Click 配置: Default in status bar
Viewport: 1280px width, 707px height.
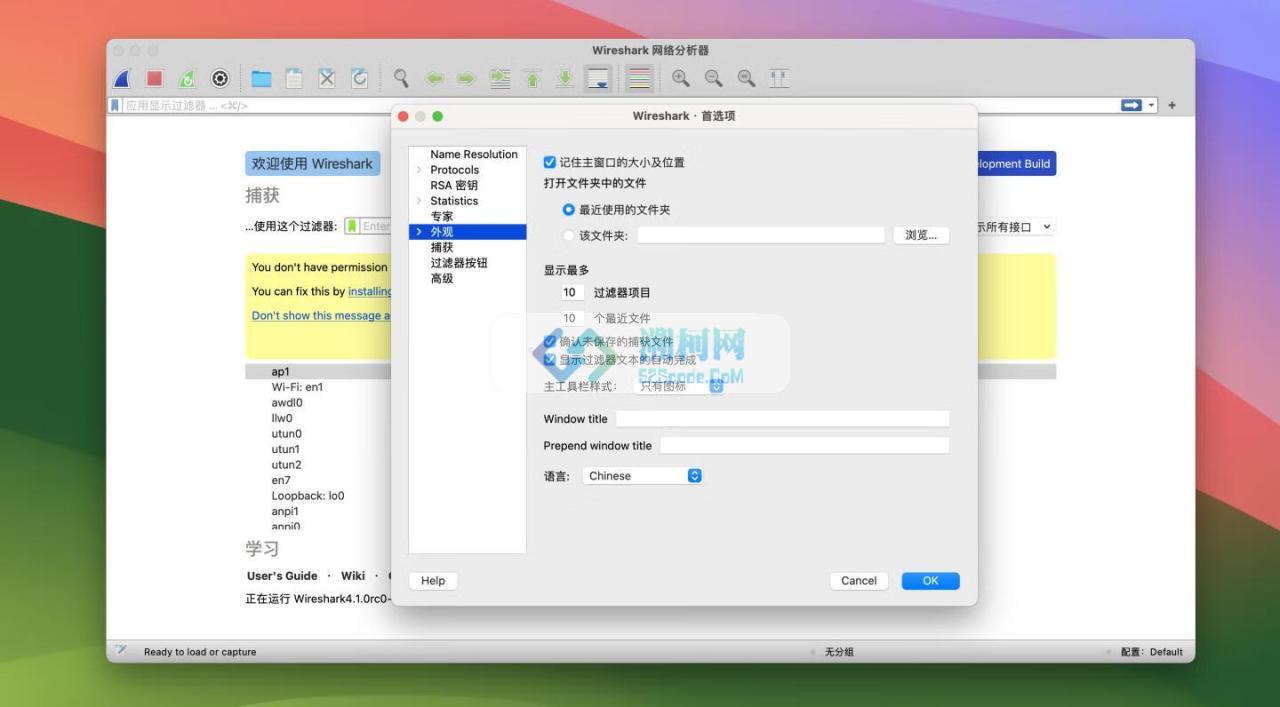point(1151,652)
